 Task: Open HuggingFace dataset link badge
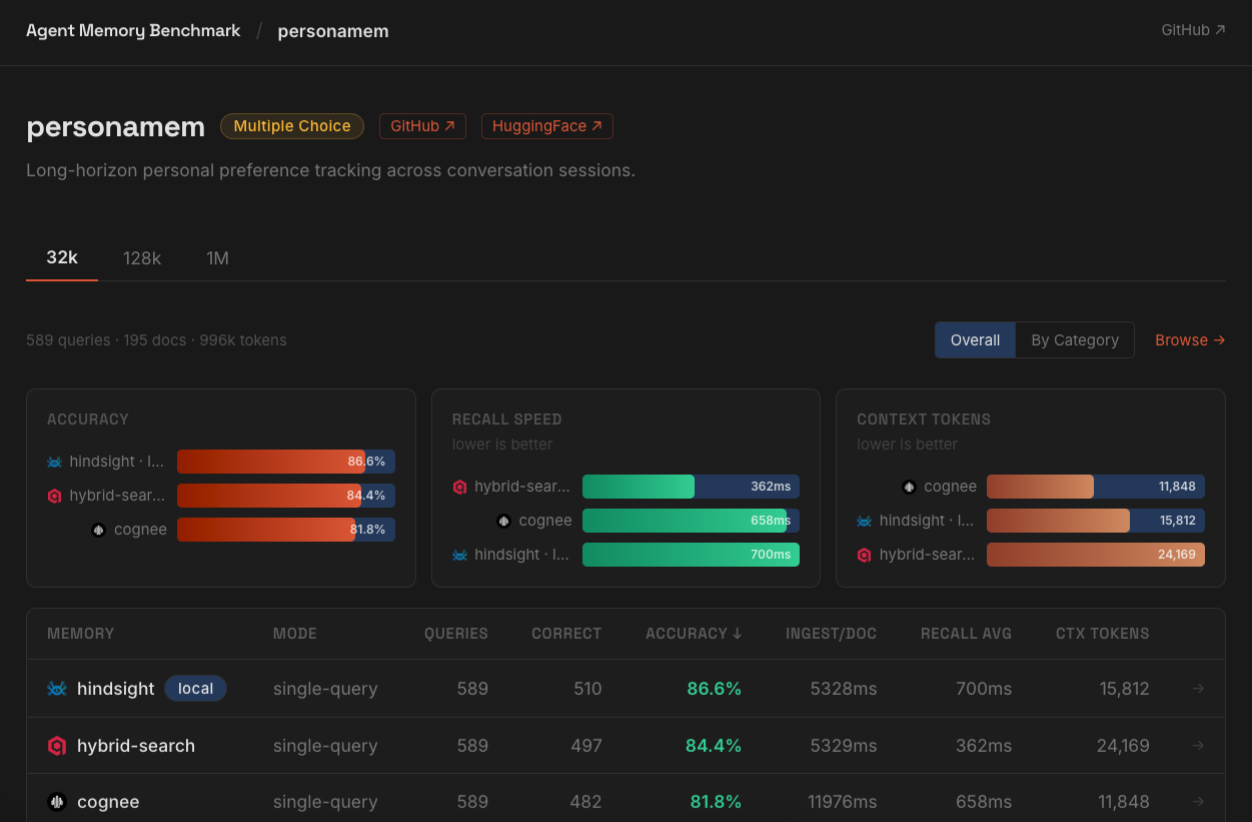coord(547,126)
